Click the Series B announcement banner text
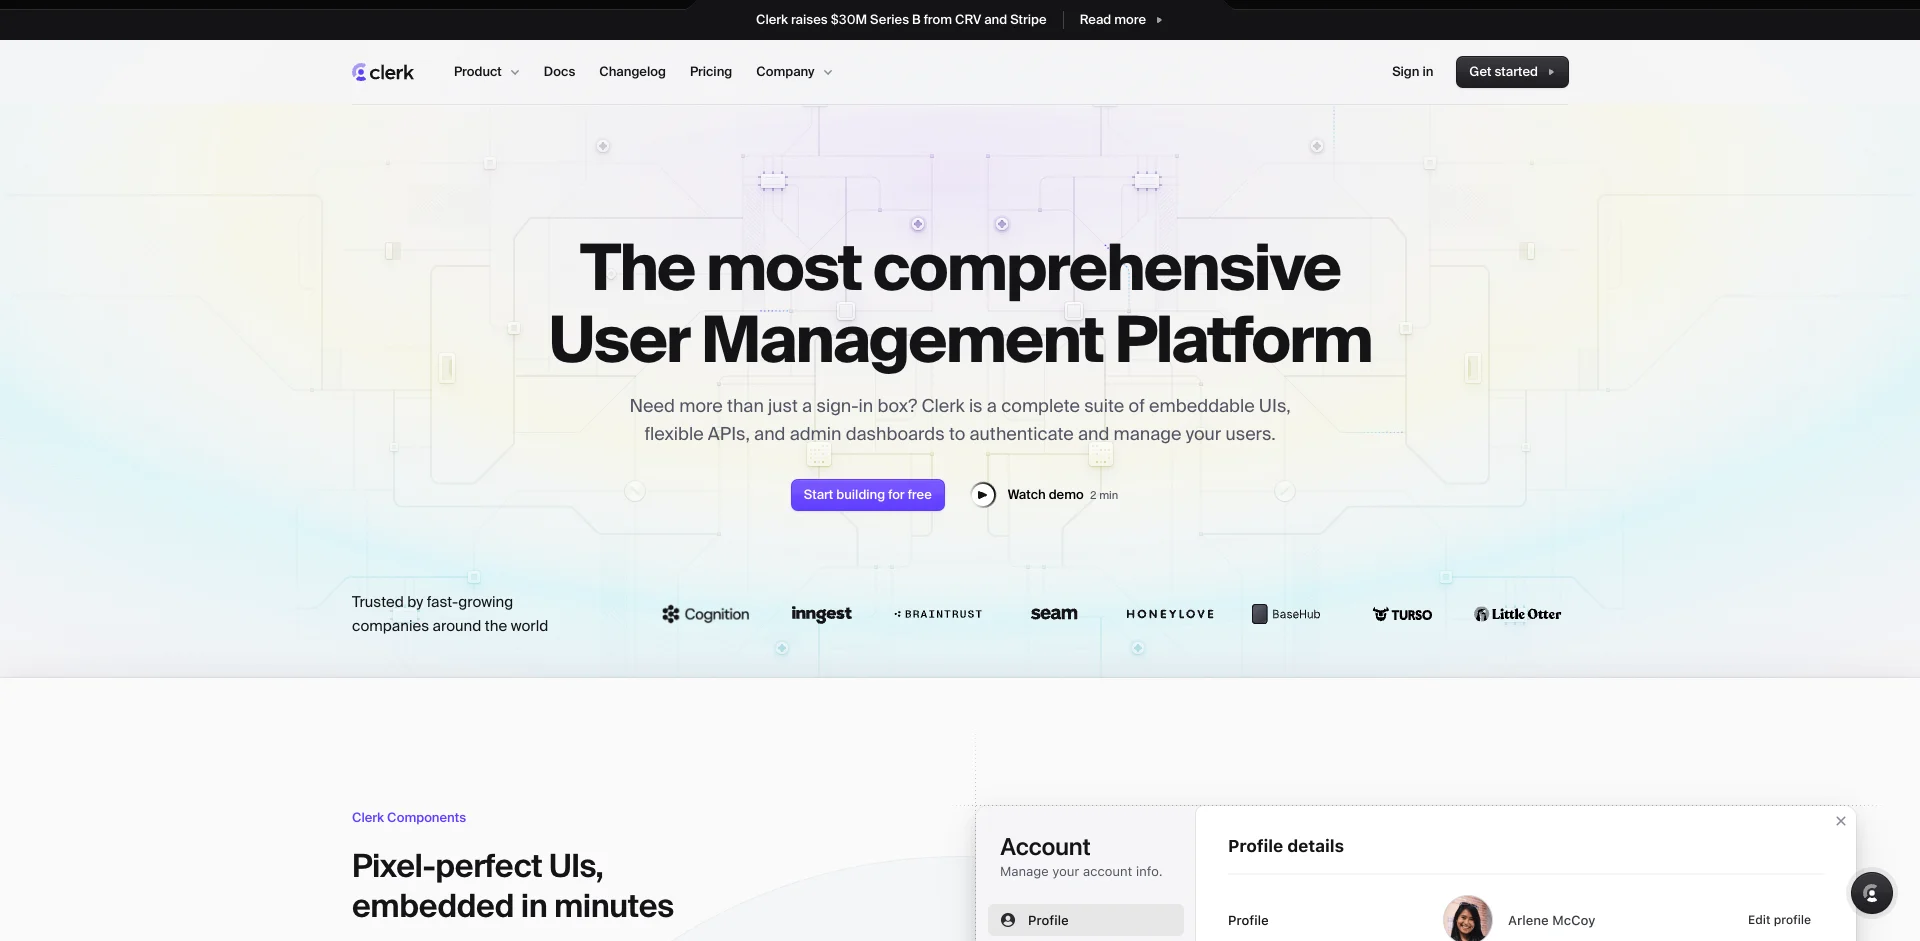 click(x=901, y=20)
